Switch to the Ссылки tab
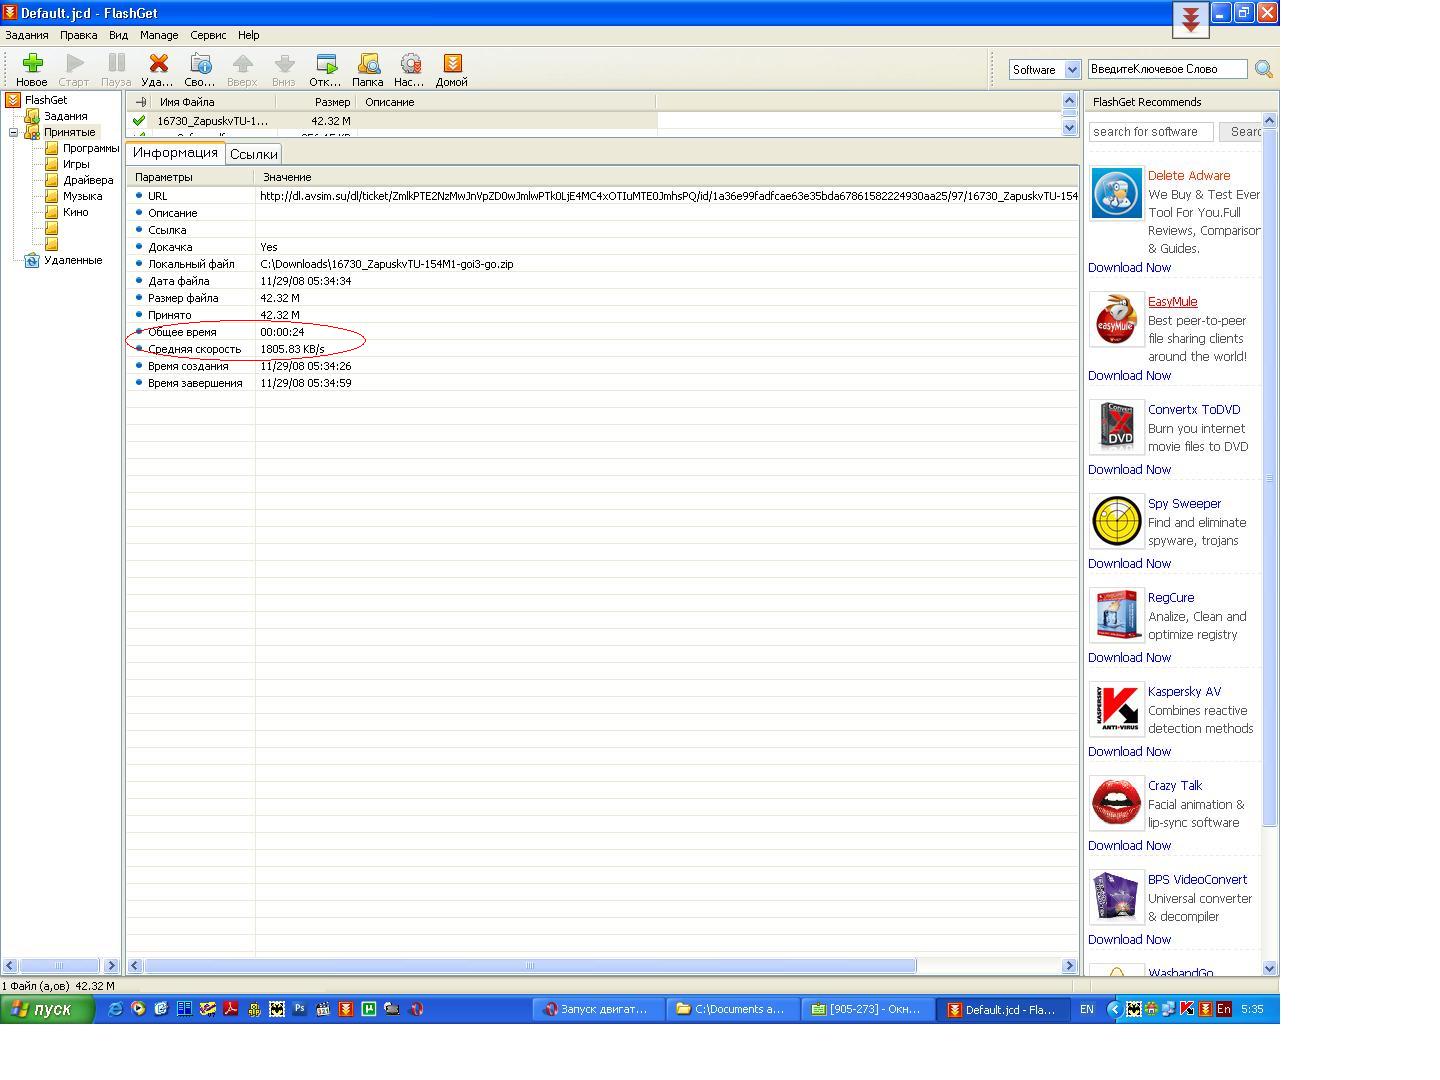This screenshot has height=1080, width=1440. click(x=253, y=154)
